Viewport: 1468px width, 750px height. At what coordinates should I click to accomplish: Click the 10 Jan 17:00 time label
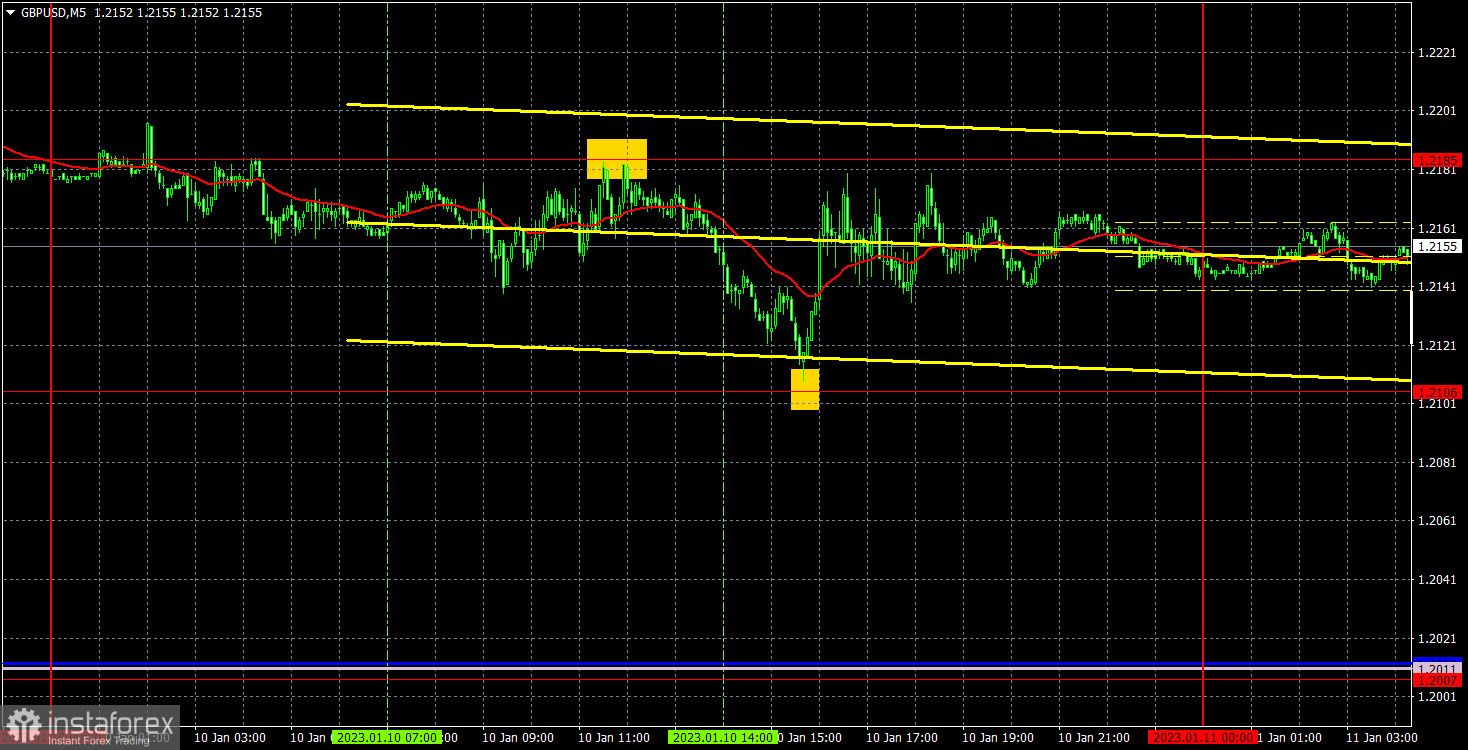(x=902, y=737)
